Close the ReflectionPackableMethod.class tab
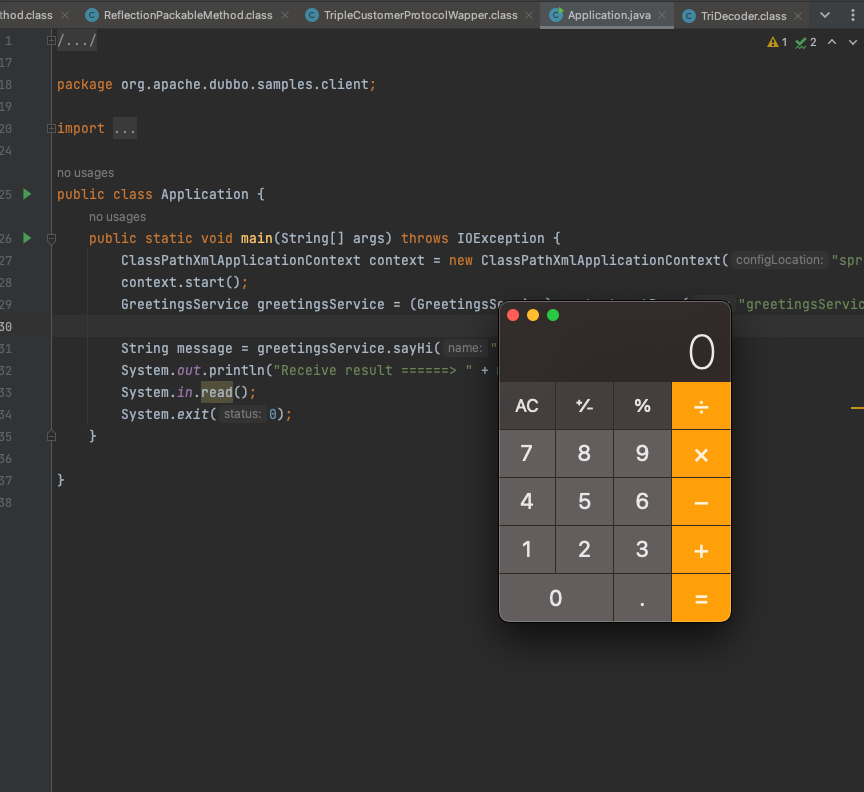Screen dimensions: 864x792 tap(284, 16)
